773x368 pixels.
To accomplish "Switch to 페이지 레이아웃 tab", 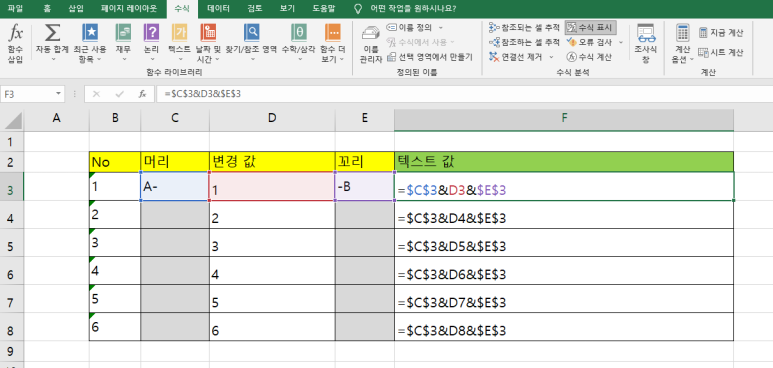I will pyautogui.click(x=129, y=8).
